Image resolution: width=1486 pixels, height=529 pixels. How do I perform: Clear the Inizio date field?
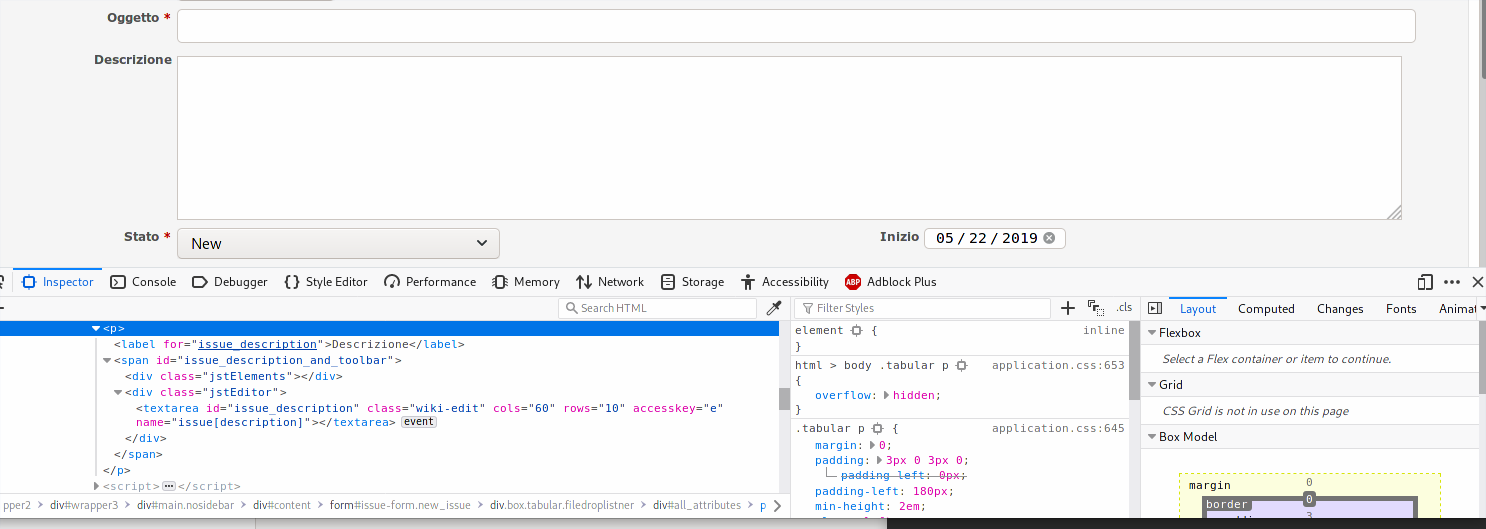[1049, 238]
